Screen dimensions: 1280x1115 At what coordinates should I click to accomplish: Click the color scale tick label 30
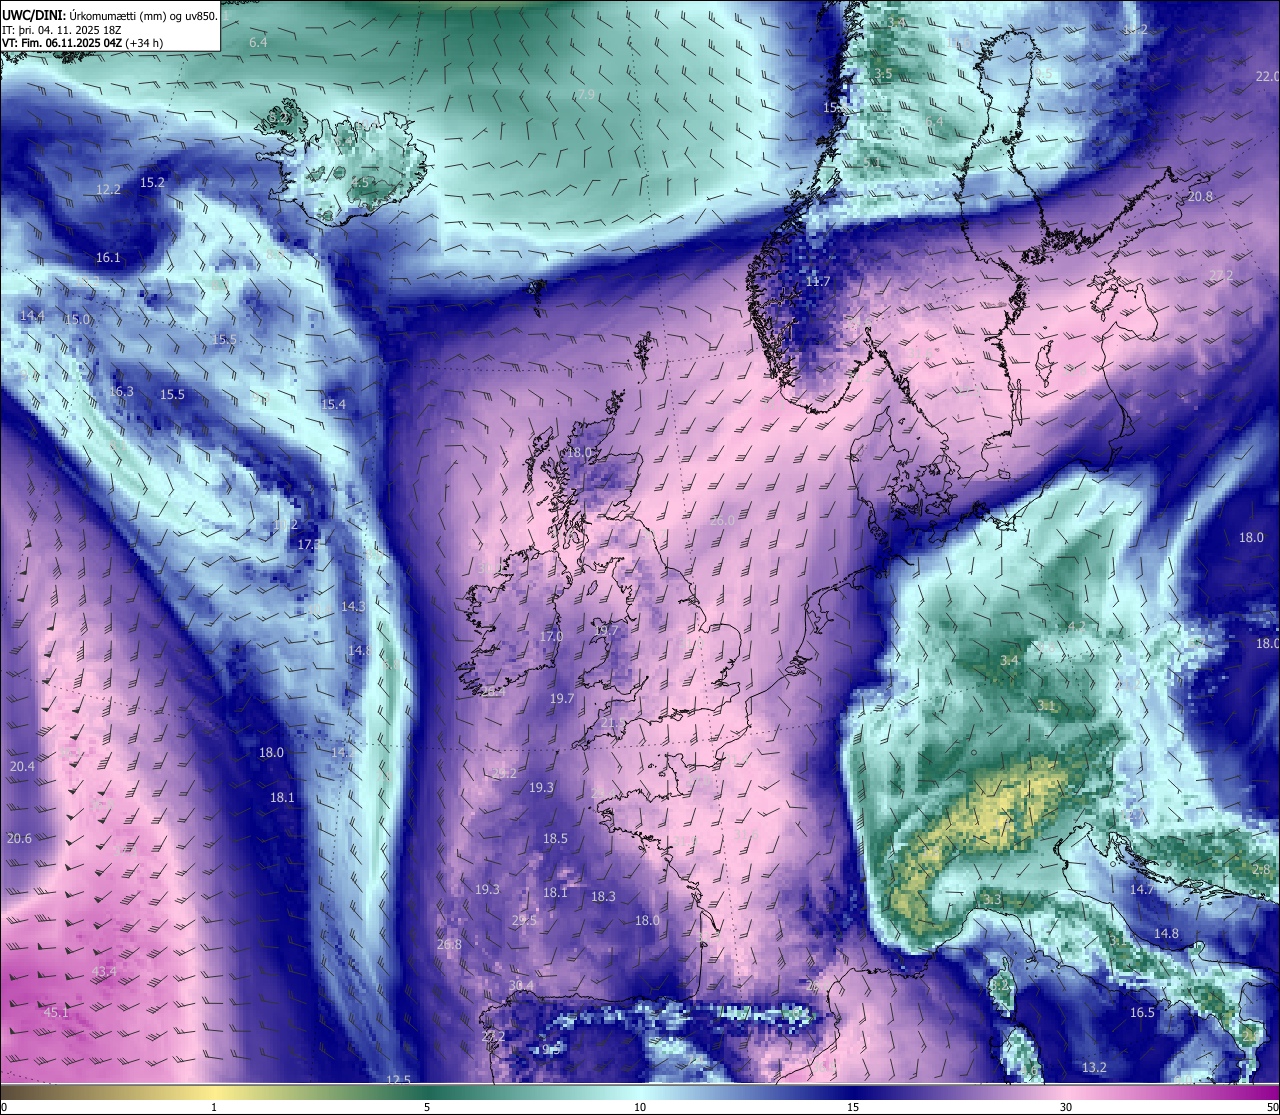click(x=1066, y=1107)
